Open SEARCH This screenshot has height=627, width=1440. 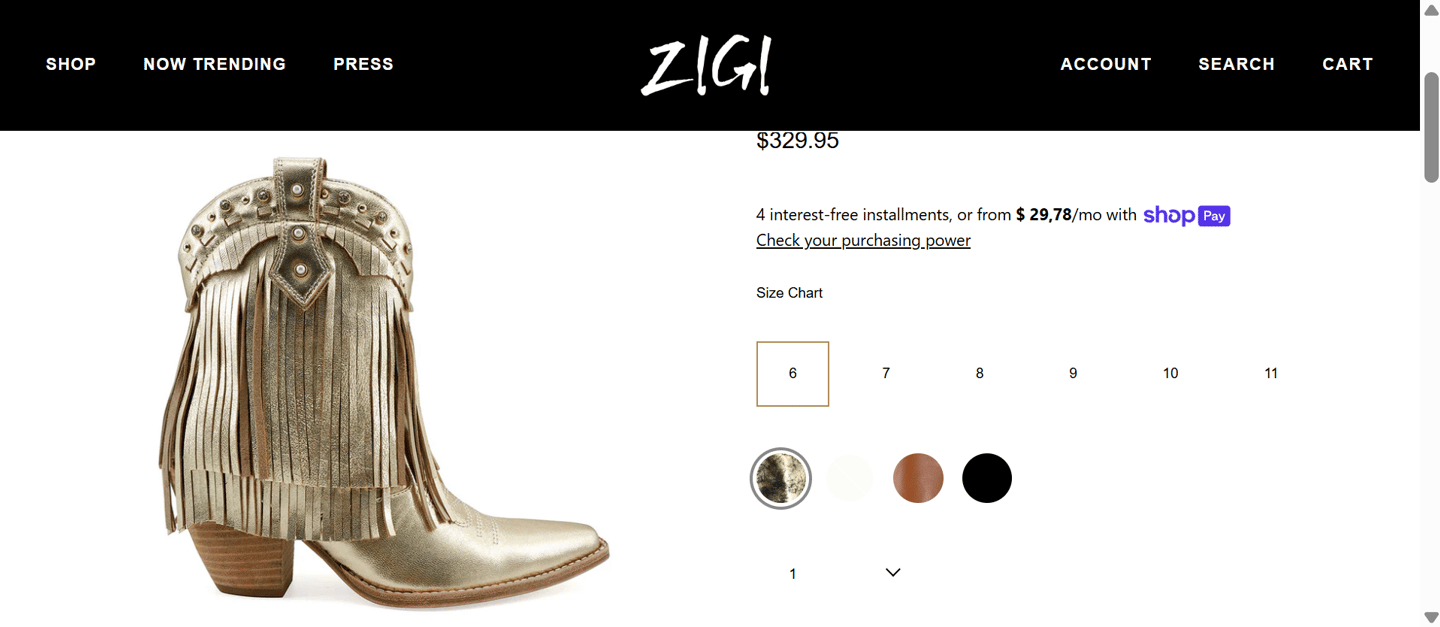click(x=1237, y=64)
